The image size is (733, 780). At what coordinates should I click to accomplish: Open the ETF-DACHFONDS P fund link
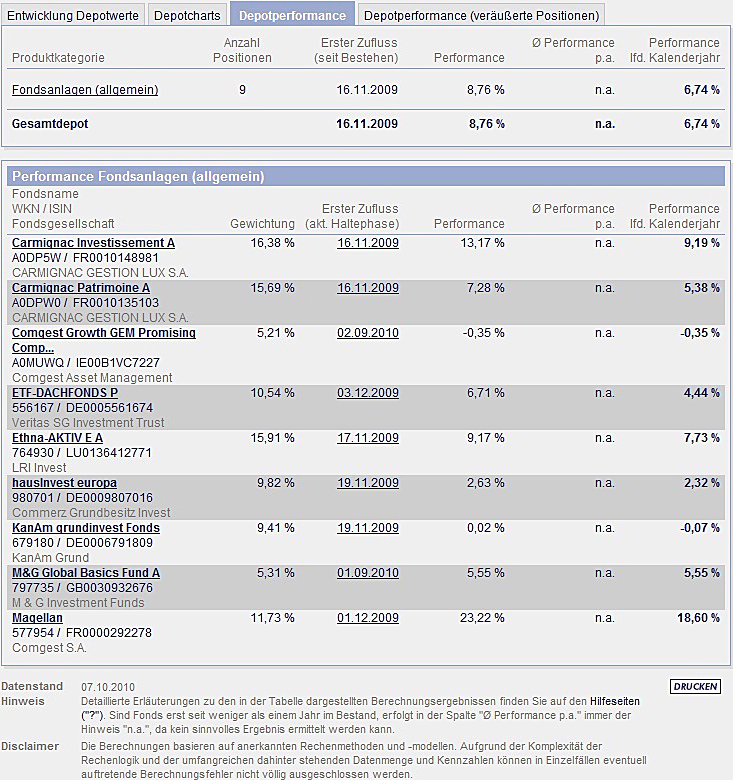pyautogui.click(x=65, y=393)
